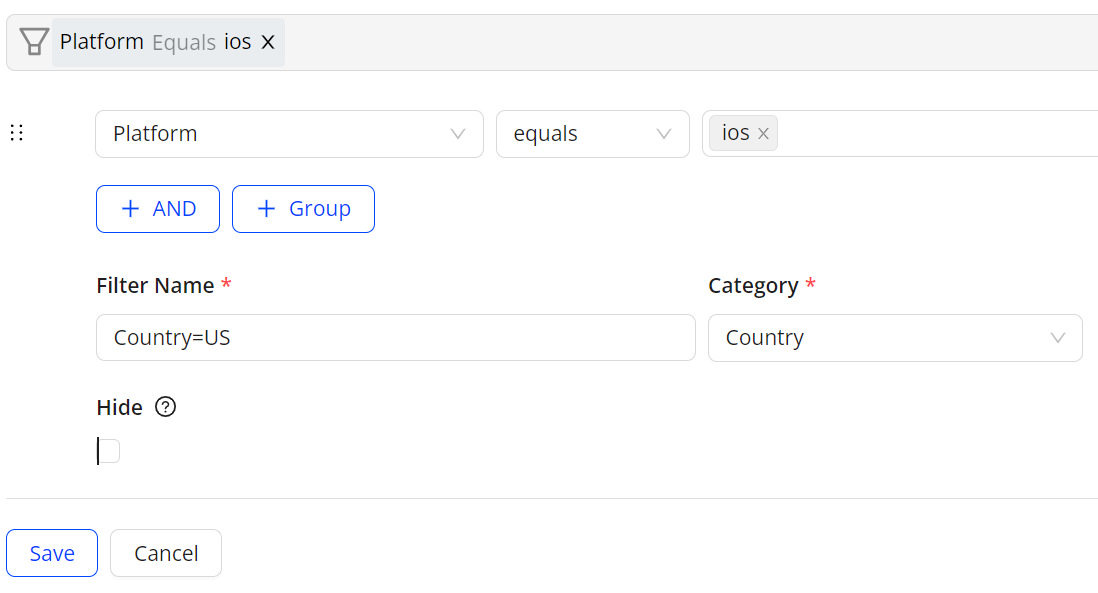Add a new filter Group
1098x593 pixels.
(x=303, y=209)
